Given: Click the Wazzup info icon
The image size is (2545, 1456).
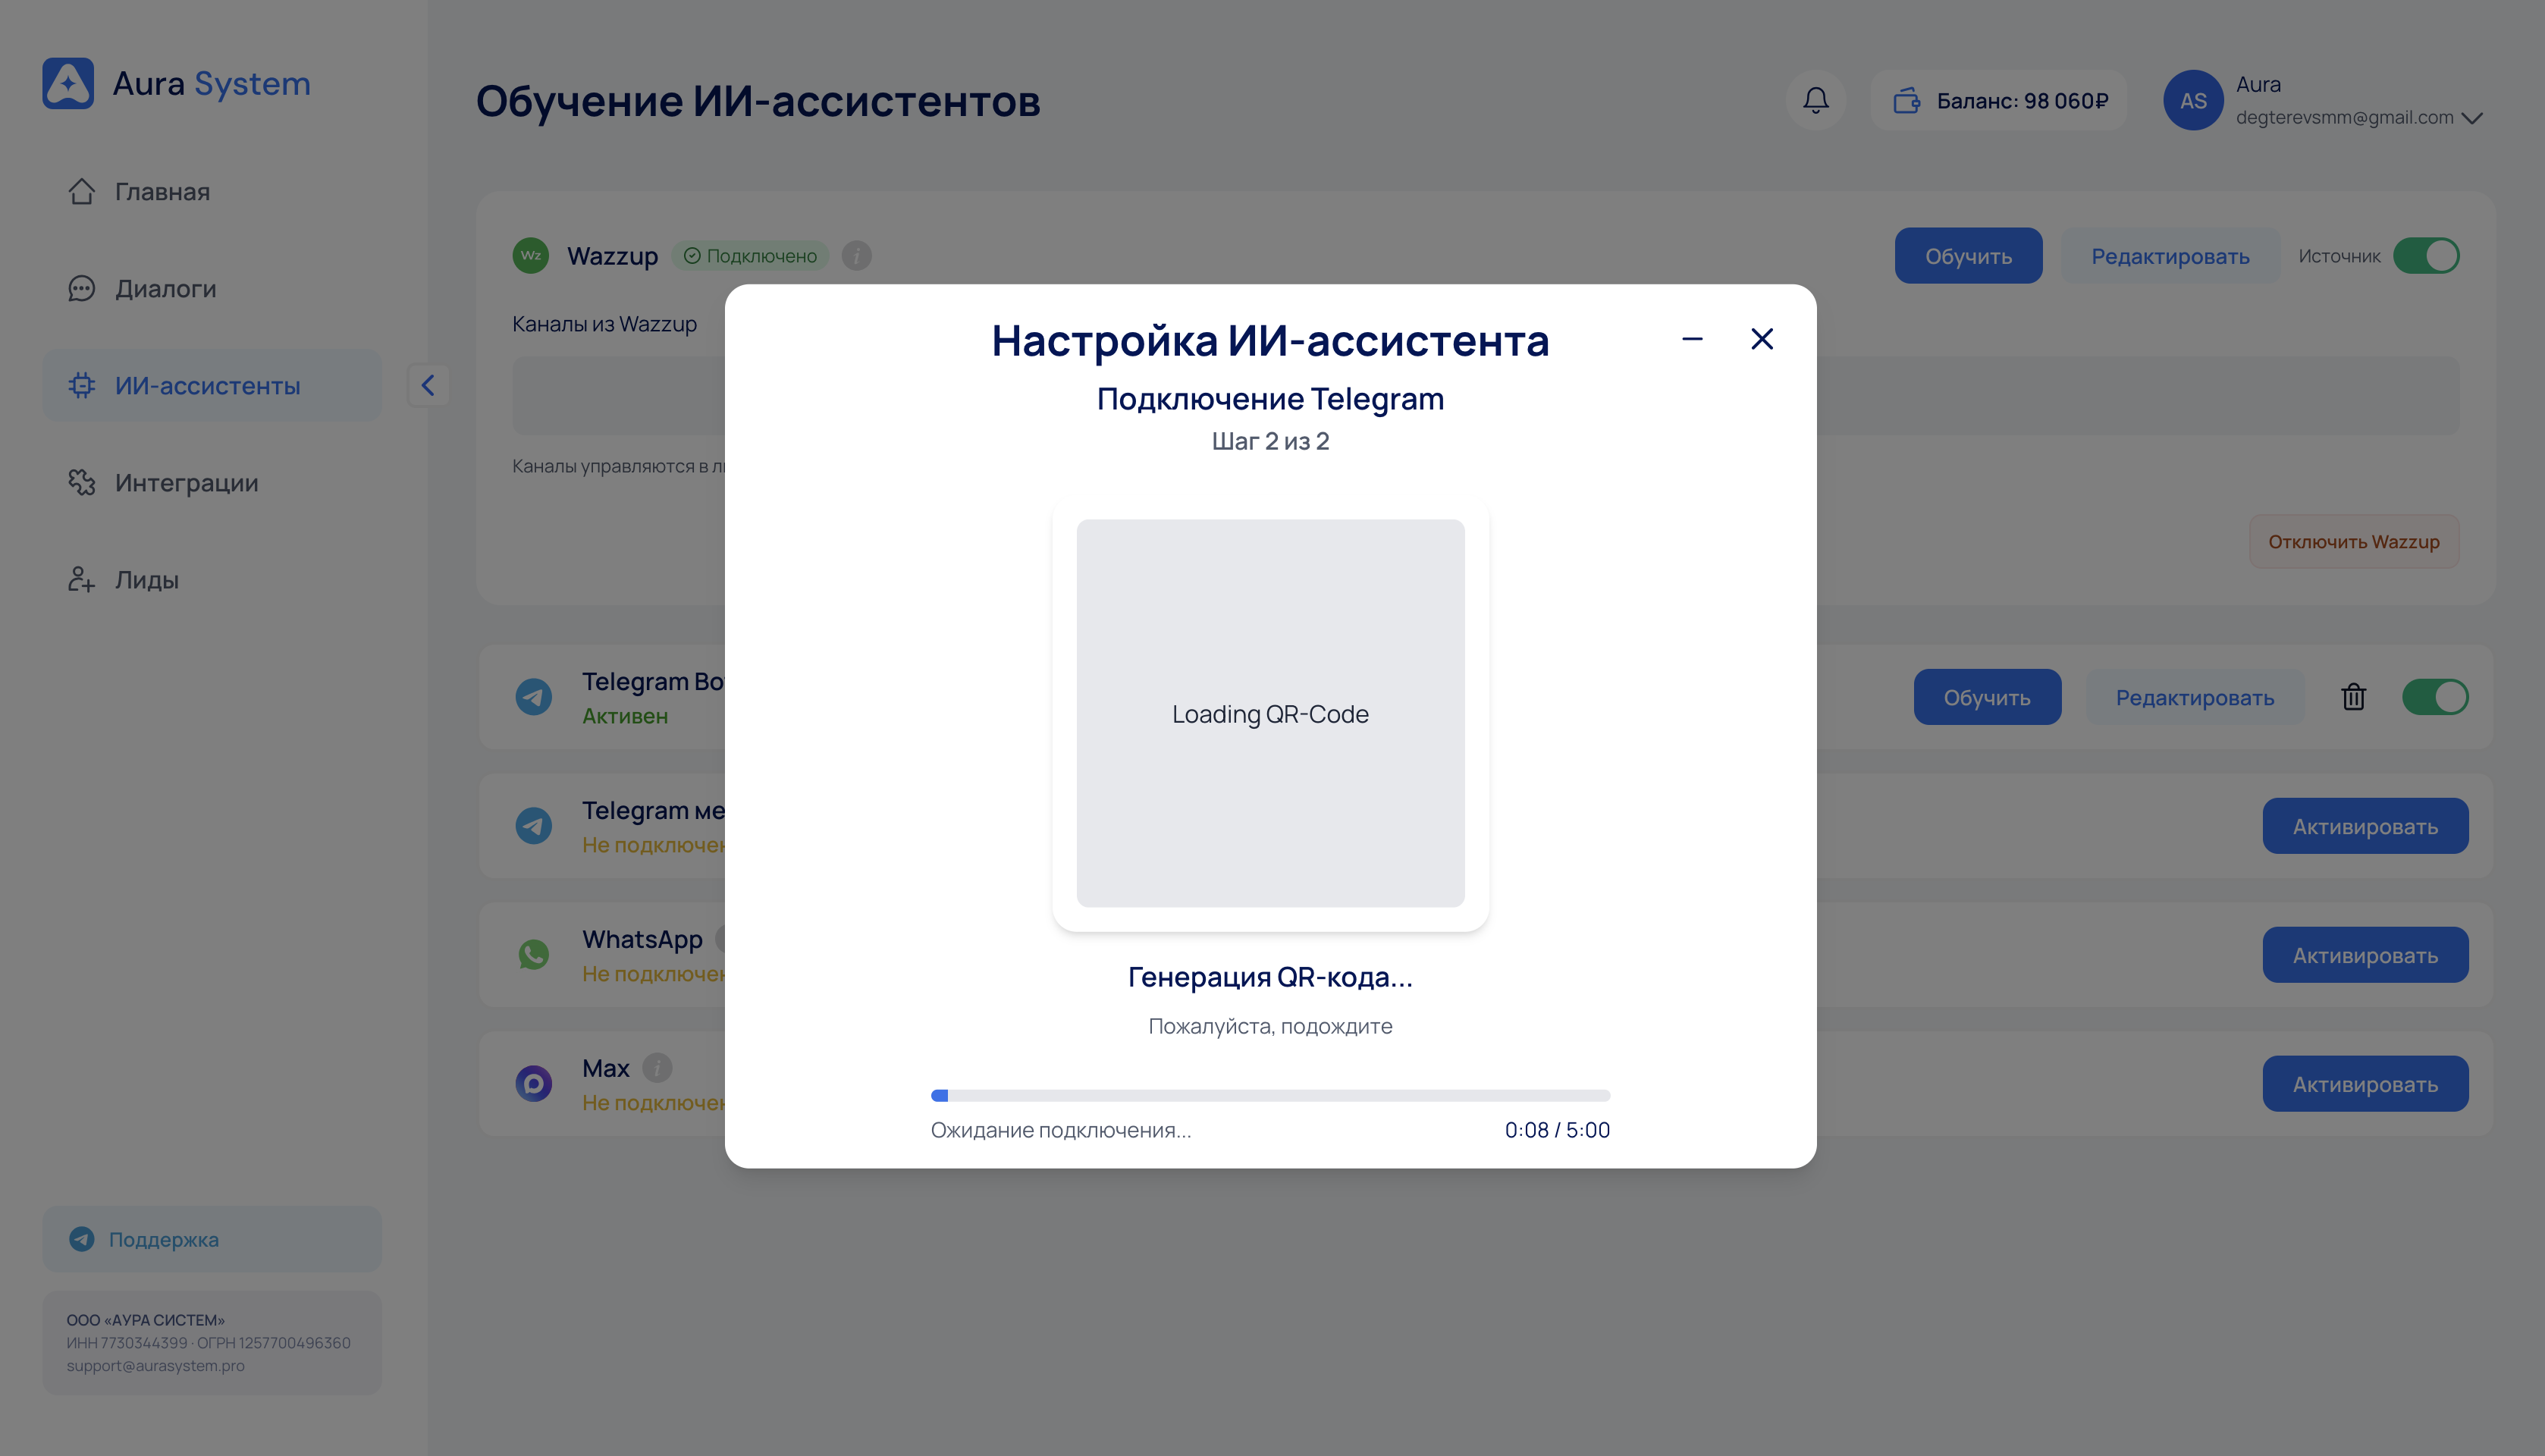Looking at the screenshot, I should click(856, 256).
